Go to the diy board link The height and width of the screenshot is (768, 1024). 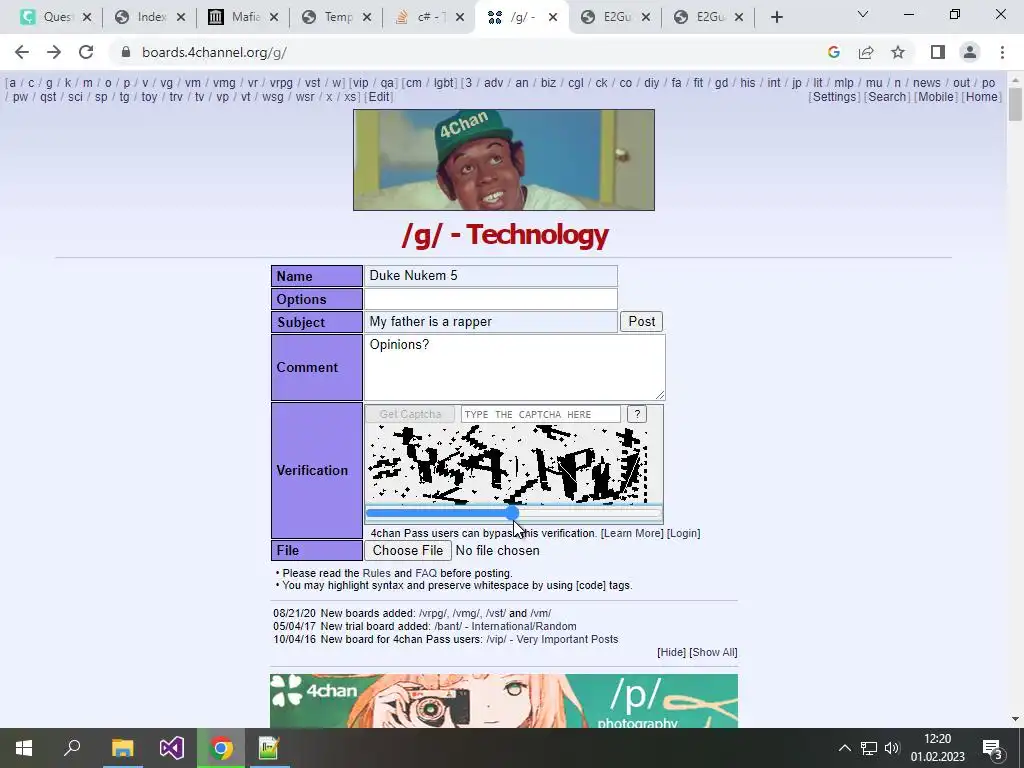pyautogui.click(x=652, y=83)
